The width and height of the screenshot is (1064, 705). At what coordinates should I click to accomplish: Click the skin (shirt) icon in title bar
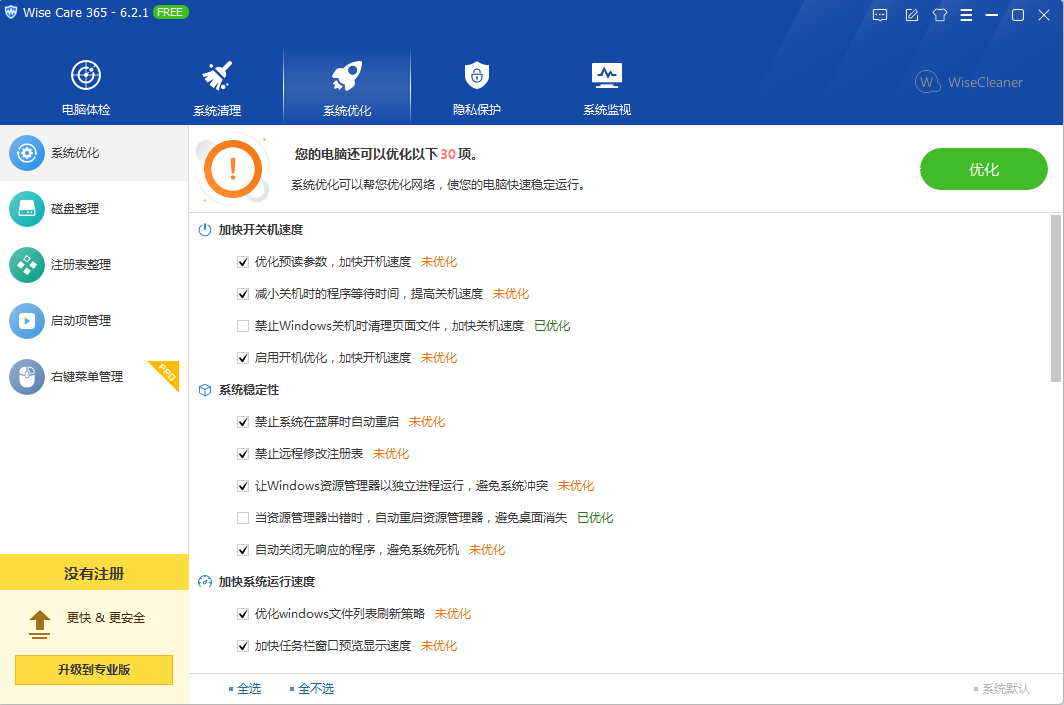tap(939, 15)
